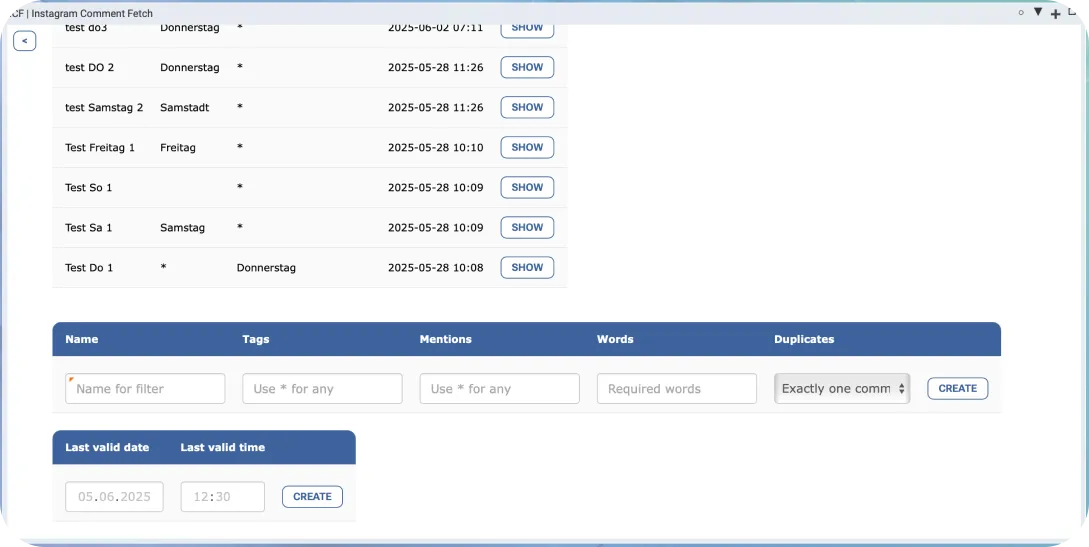Click the Tags input field

pos(322,389)
